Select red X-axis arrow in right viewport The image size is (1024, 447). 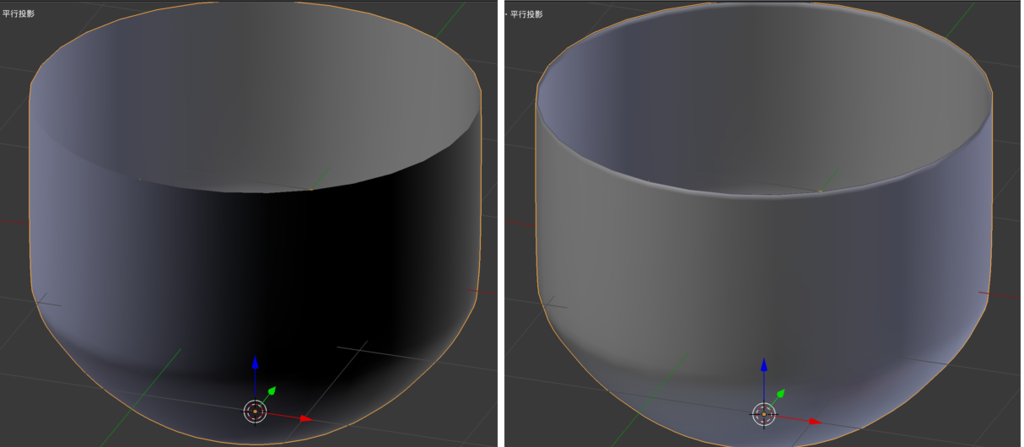tap(814, 422)
